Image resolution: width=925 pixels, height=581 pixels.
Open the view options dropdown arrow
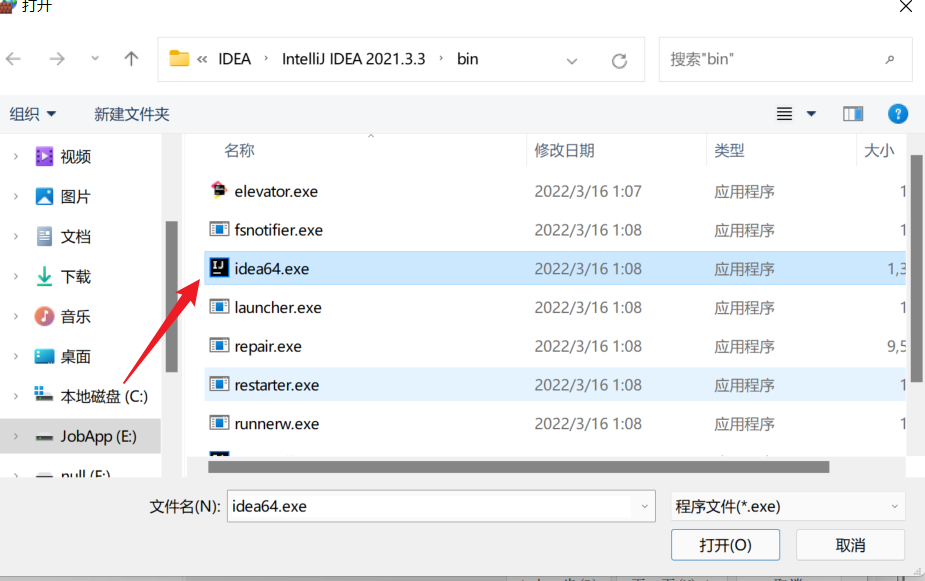click(811, 114)
